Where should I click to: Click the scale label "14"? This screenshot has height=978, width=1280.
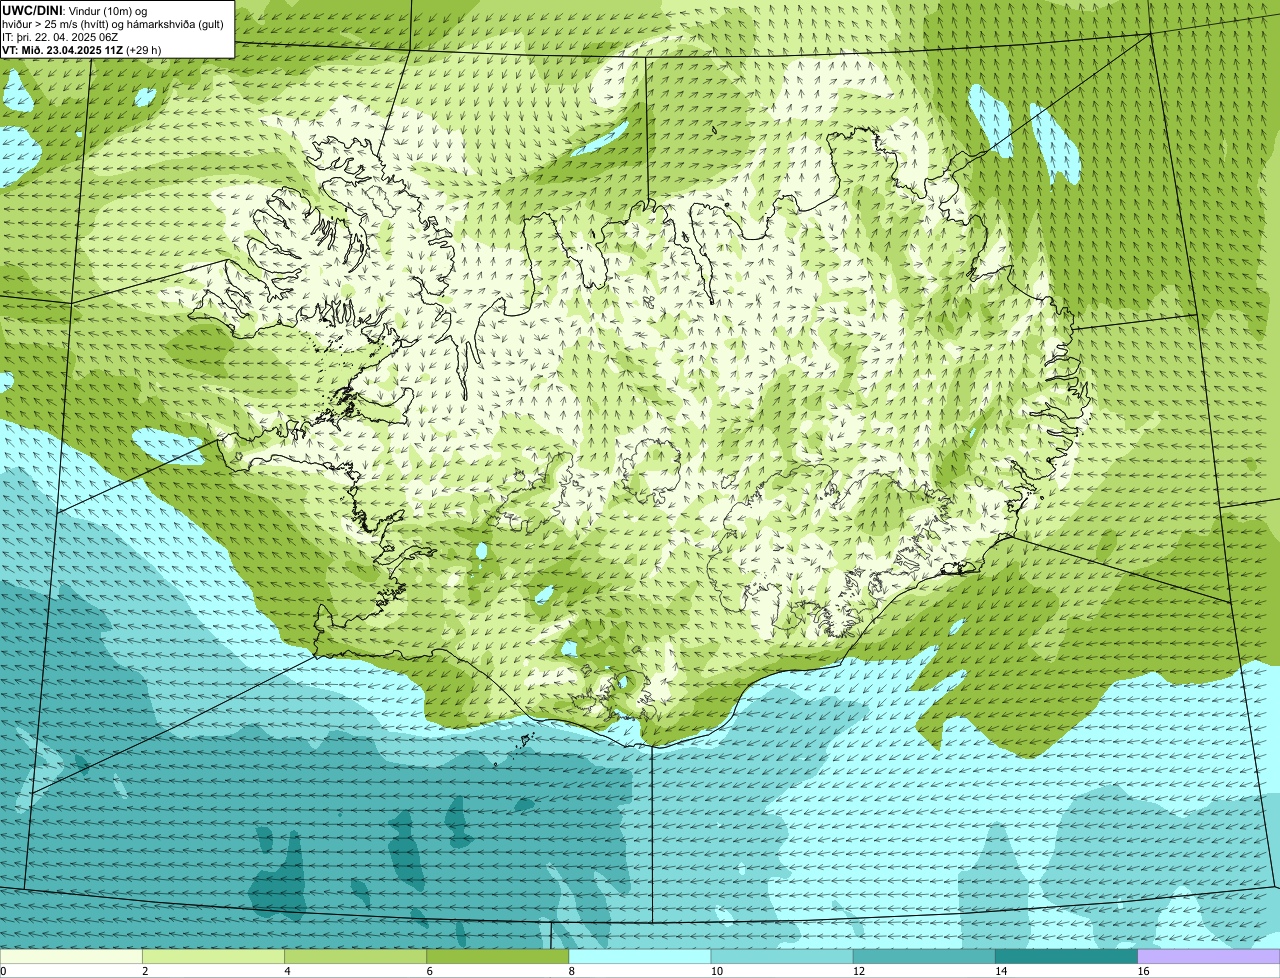1000,971
